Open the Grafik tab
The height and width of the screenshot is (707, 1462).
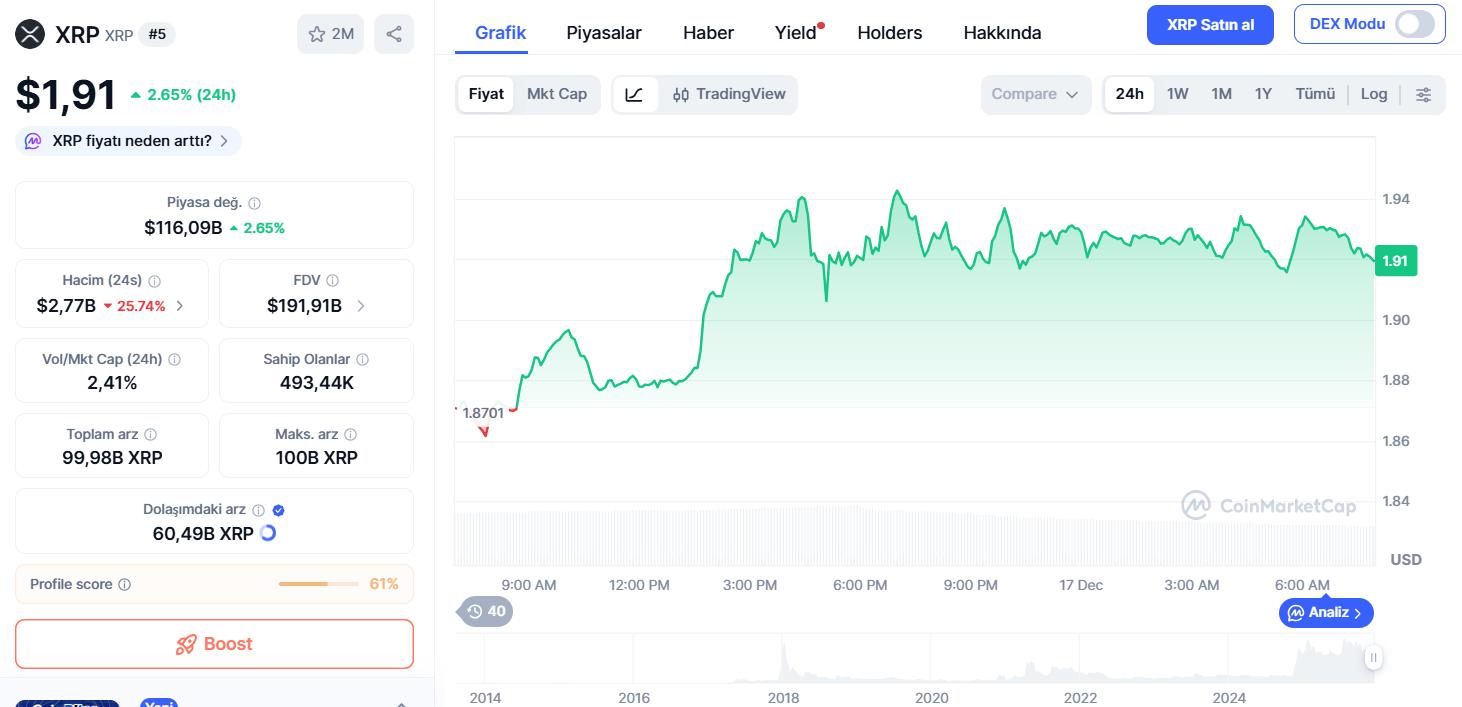pos(500,32)
